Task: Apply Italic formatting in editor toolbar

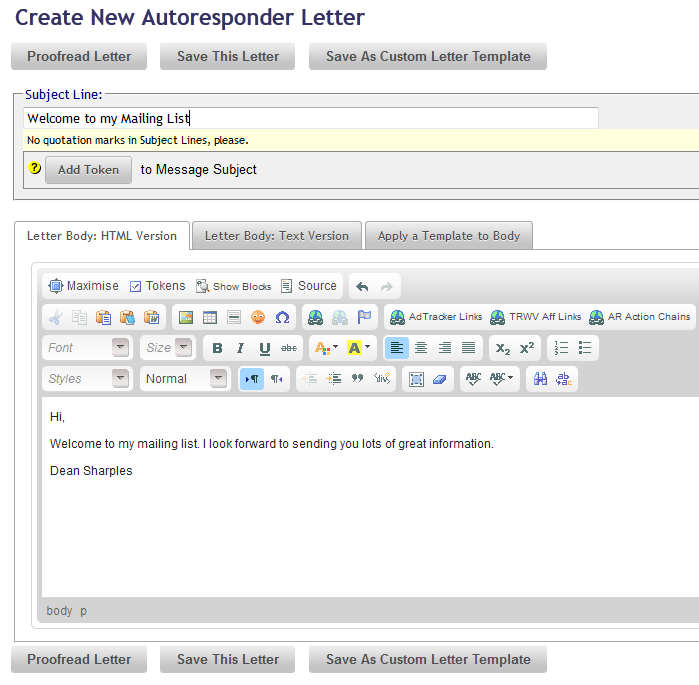Action: click(x=240, y=348)
